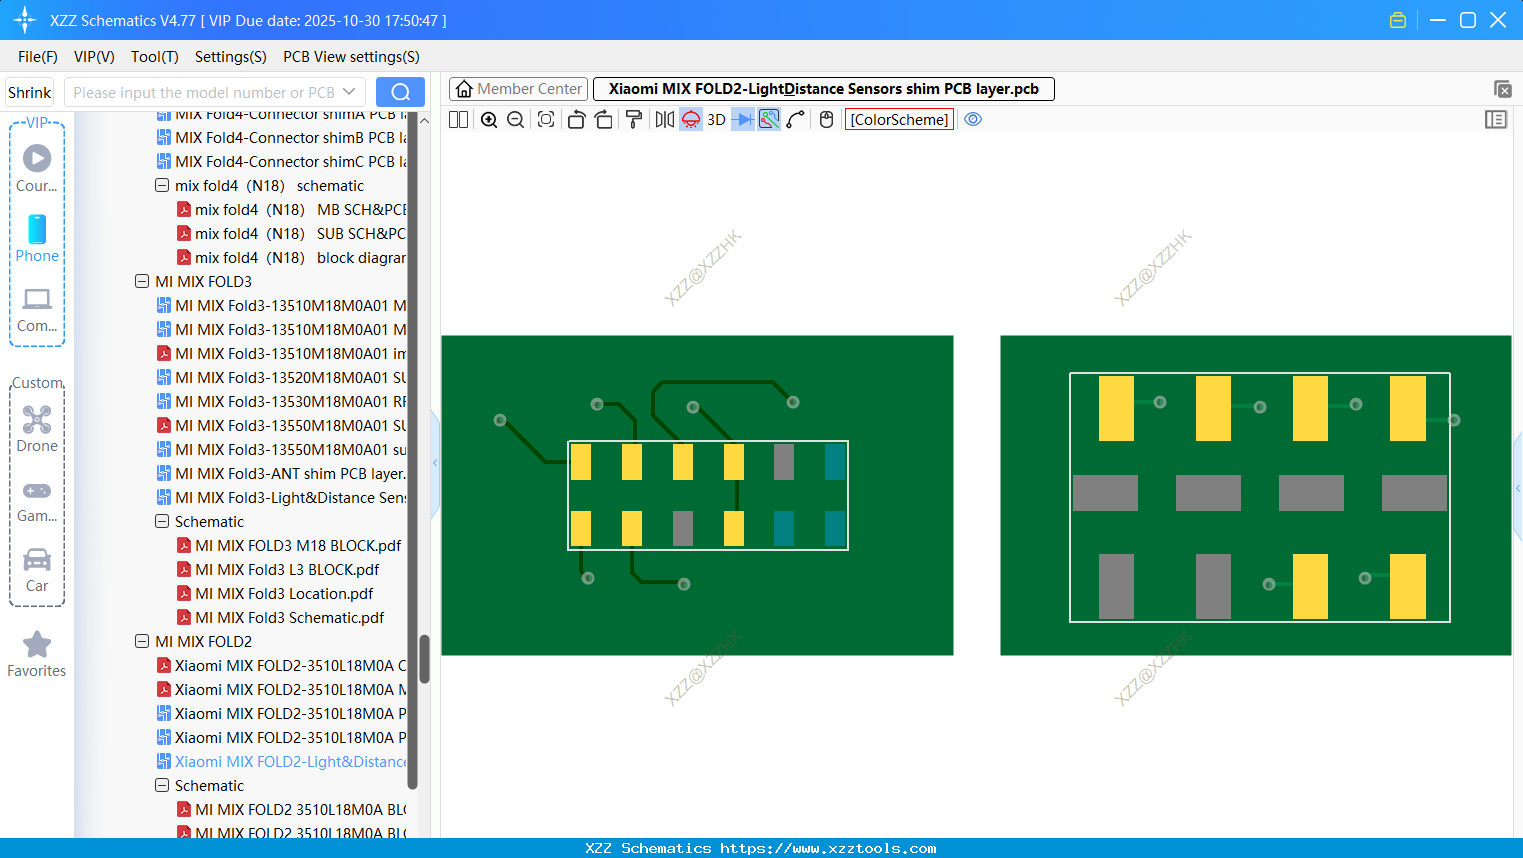The image size is (1523, 858).
Task: Click the file tree vertical scrollbar thumb
Action: click(424, 659)
